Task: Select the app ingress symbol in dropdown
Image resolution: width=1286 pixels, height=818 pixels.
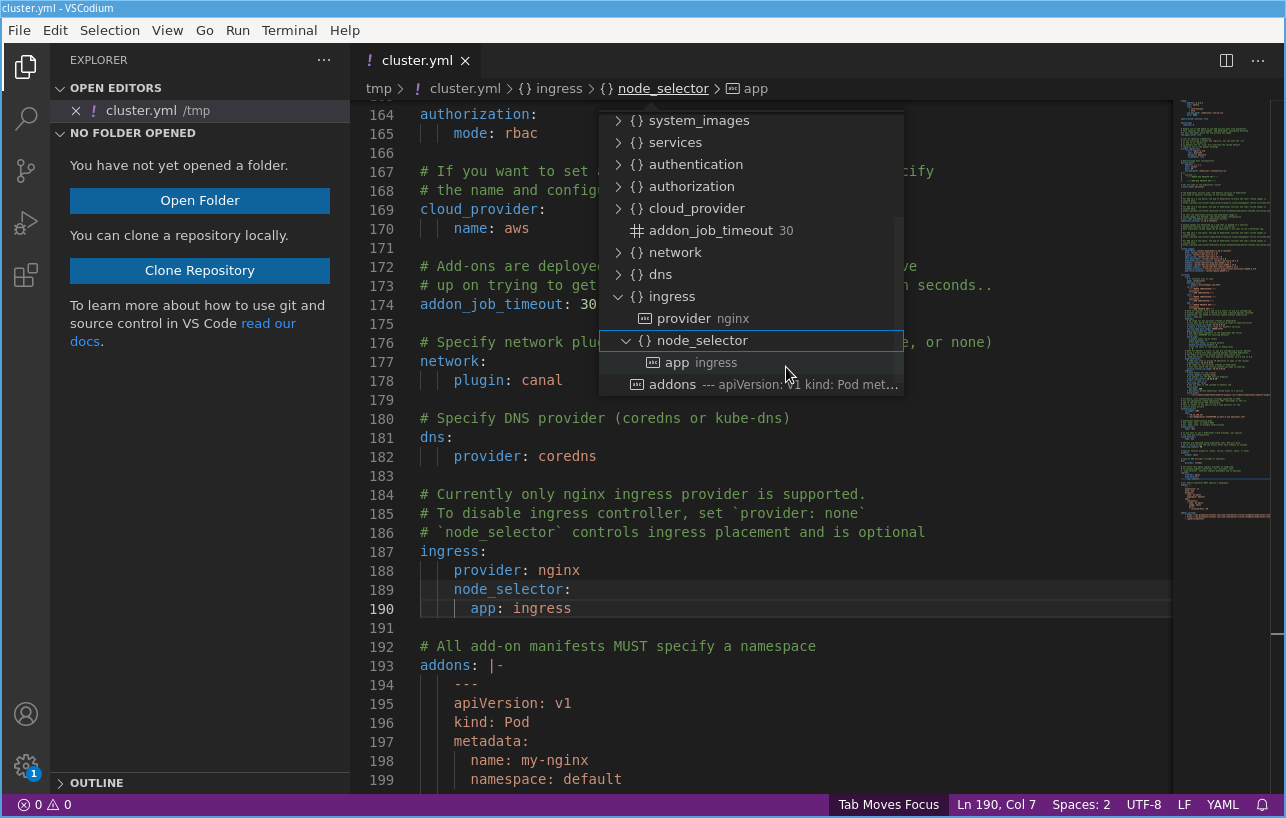Action: (751, 363)
